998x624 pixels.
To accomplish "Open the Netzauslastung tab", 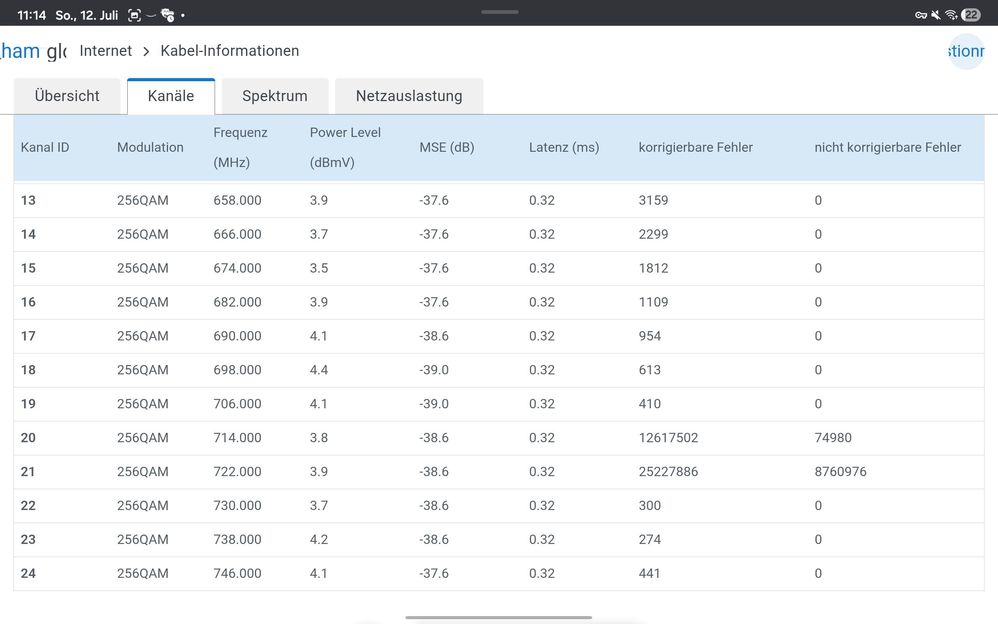I will click(409, 96).
